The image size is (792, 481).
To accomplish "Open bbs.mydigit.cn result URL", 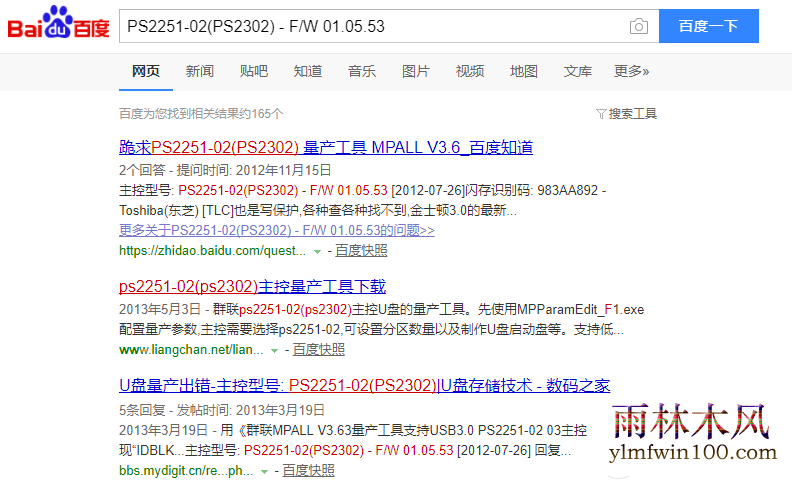I will pos(186,471).
